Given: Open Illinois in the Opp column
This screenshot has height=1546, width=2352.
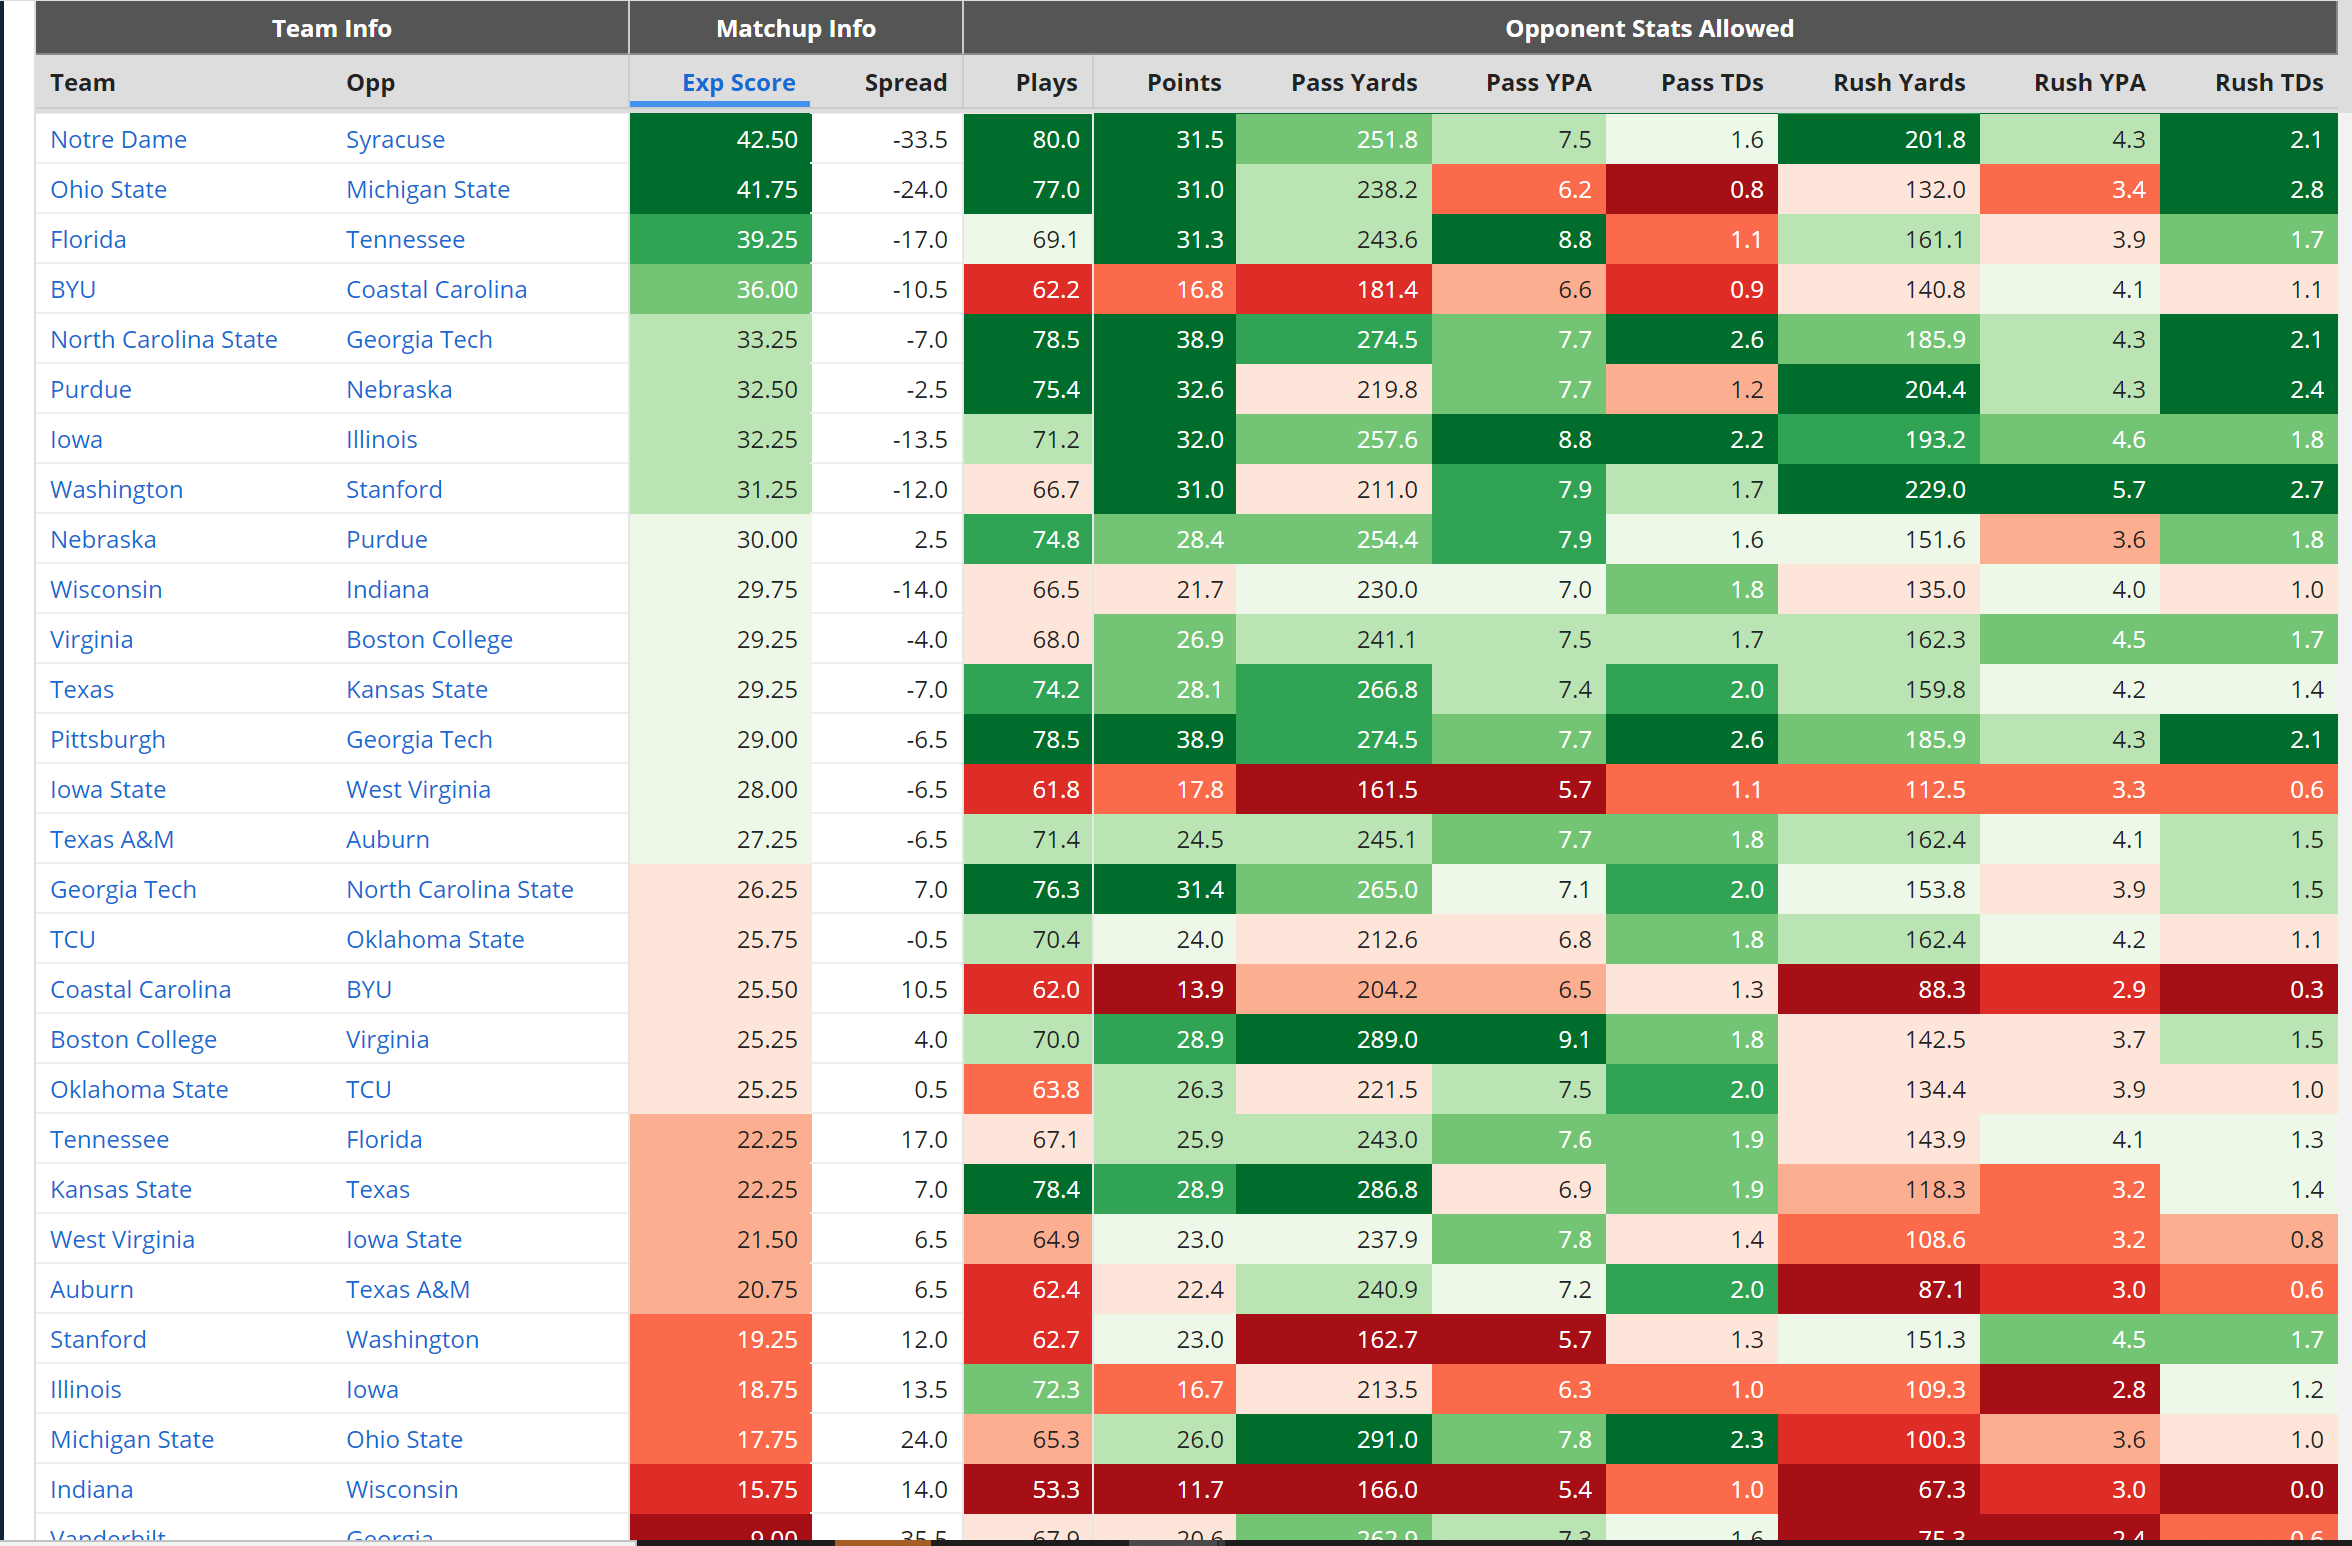Looking at the screenshot, I should pyautogui.click(x=381, y=439).
